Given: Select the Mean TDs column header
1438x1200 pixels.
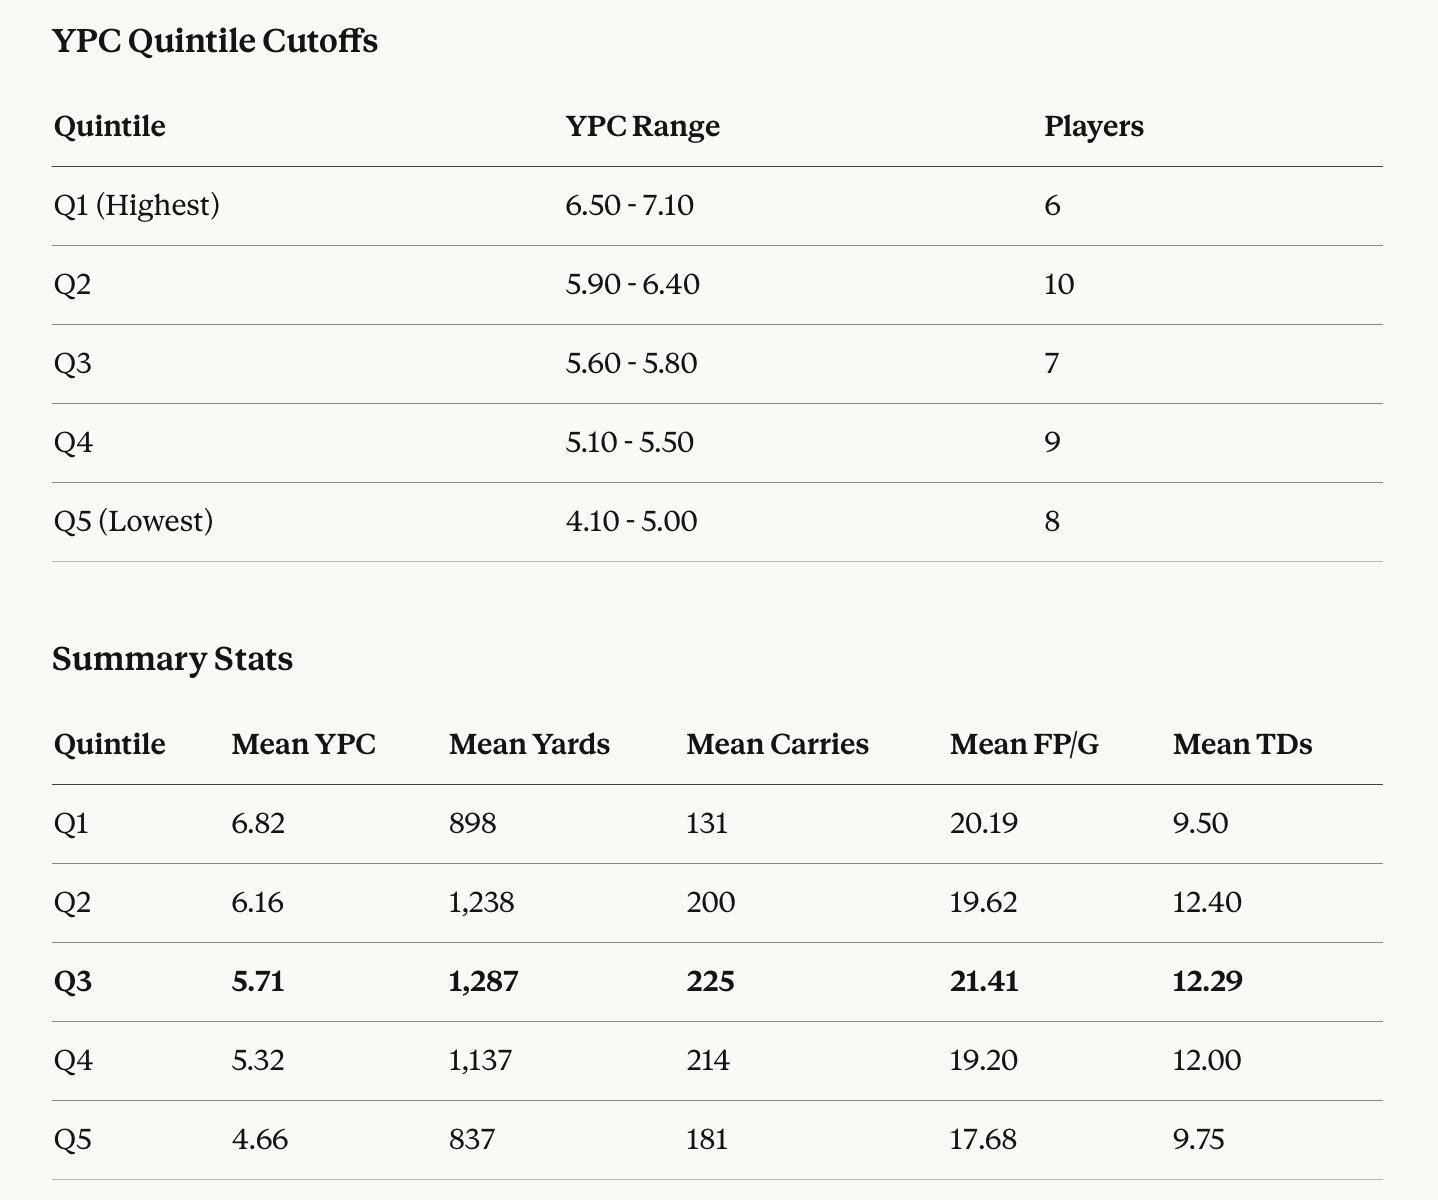Looking at the screenshot, I should (x=1242, y=744).
